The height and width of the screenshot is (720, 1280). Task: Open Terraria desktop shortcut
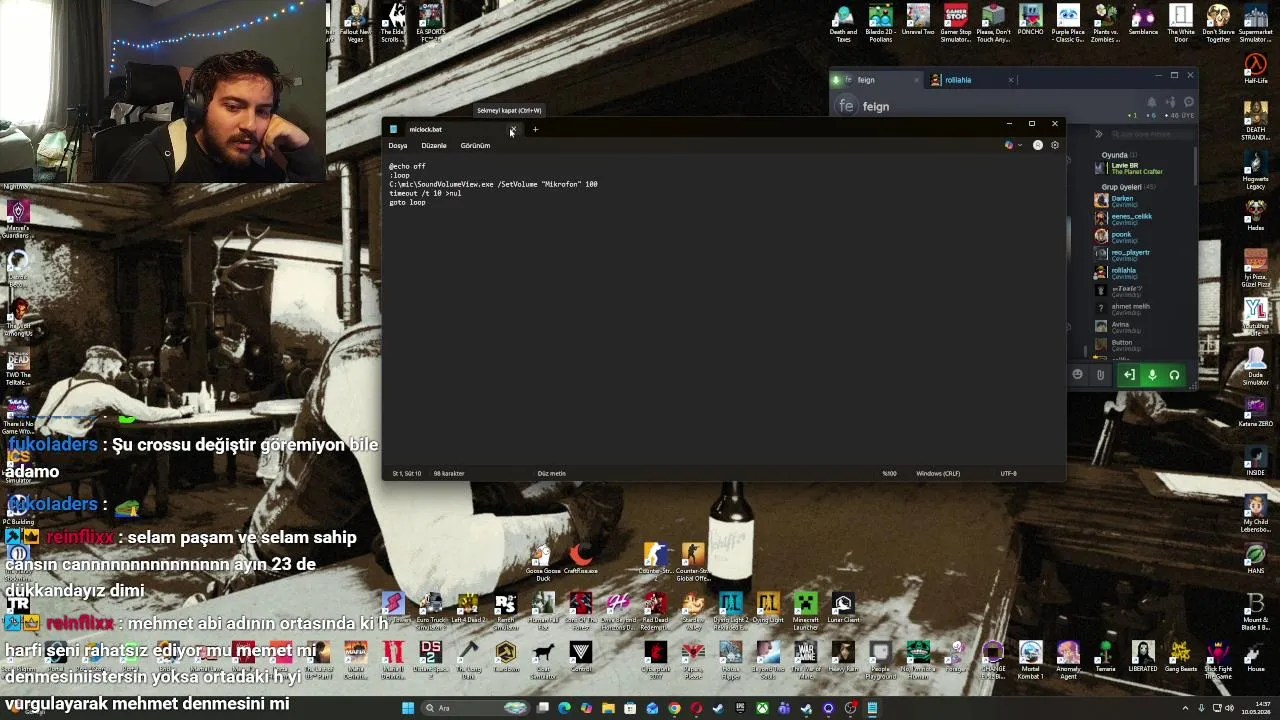point(1105,657)
